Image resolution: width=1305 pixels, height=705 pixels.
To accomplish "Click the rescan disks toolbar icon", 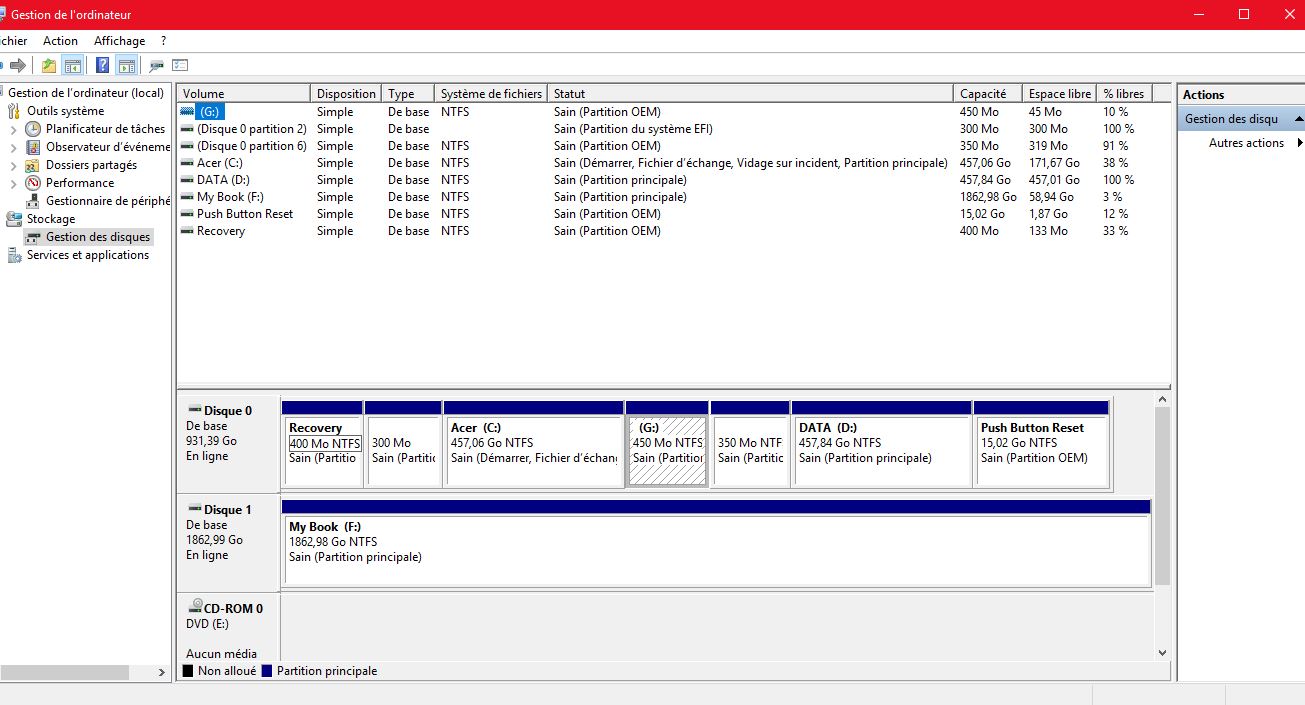I will (156, 66).
